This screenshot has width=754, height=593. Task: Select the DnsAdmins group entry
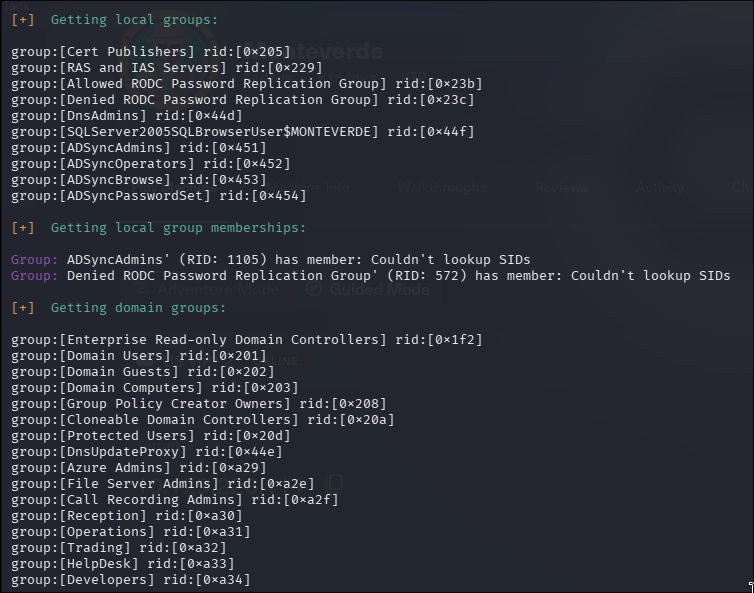[127, 115]
